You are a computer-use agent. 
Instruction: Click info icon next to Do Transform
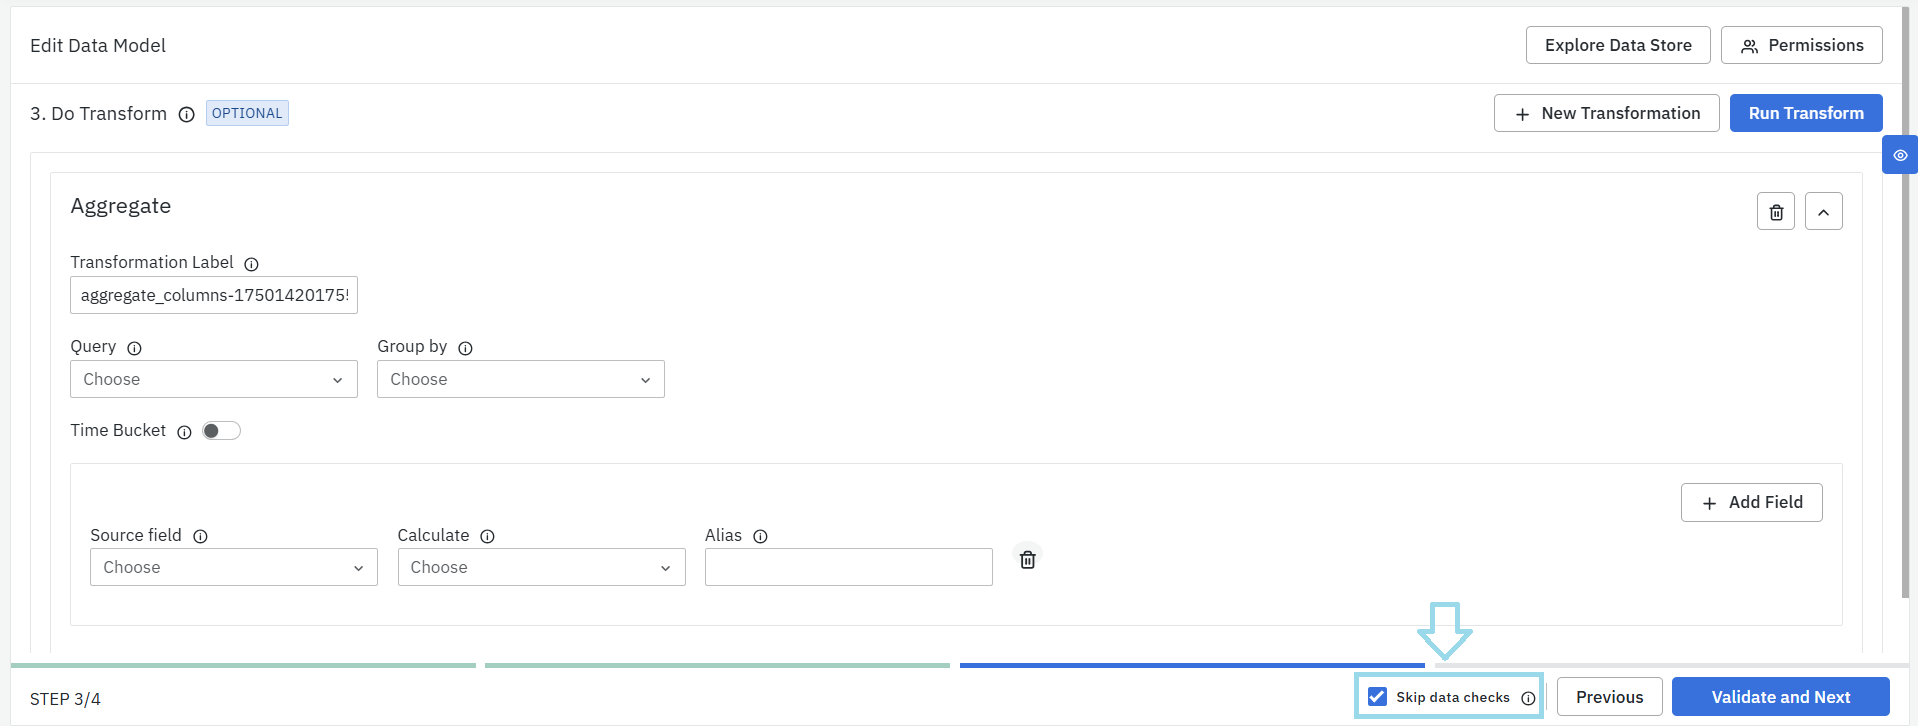coord(186,115)
